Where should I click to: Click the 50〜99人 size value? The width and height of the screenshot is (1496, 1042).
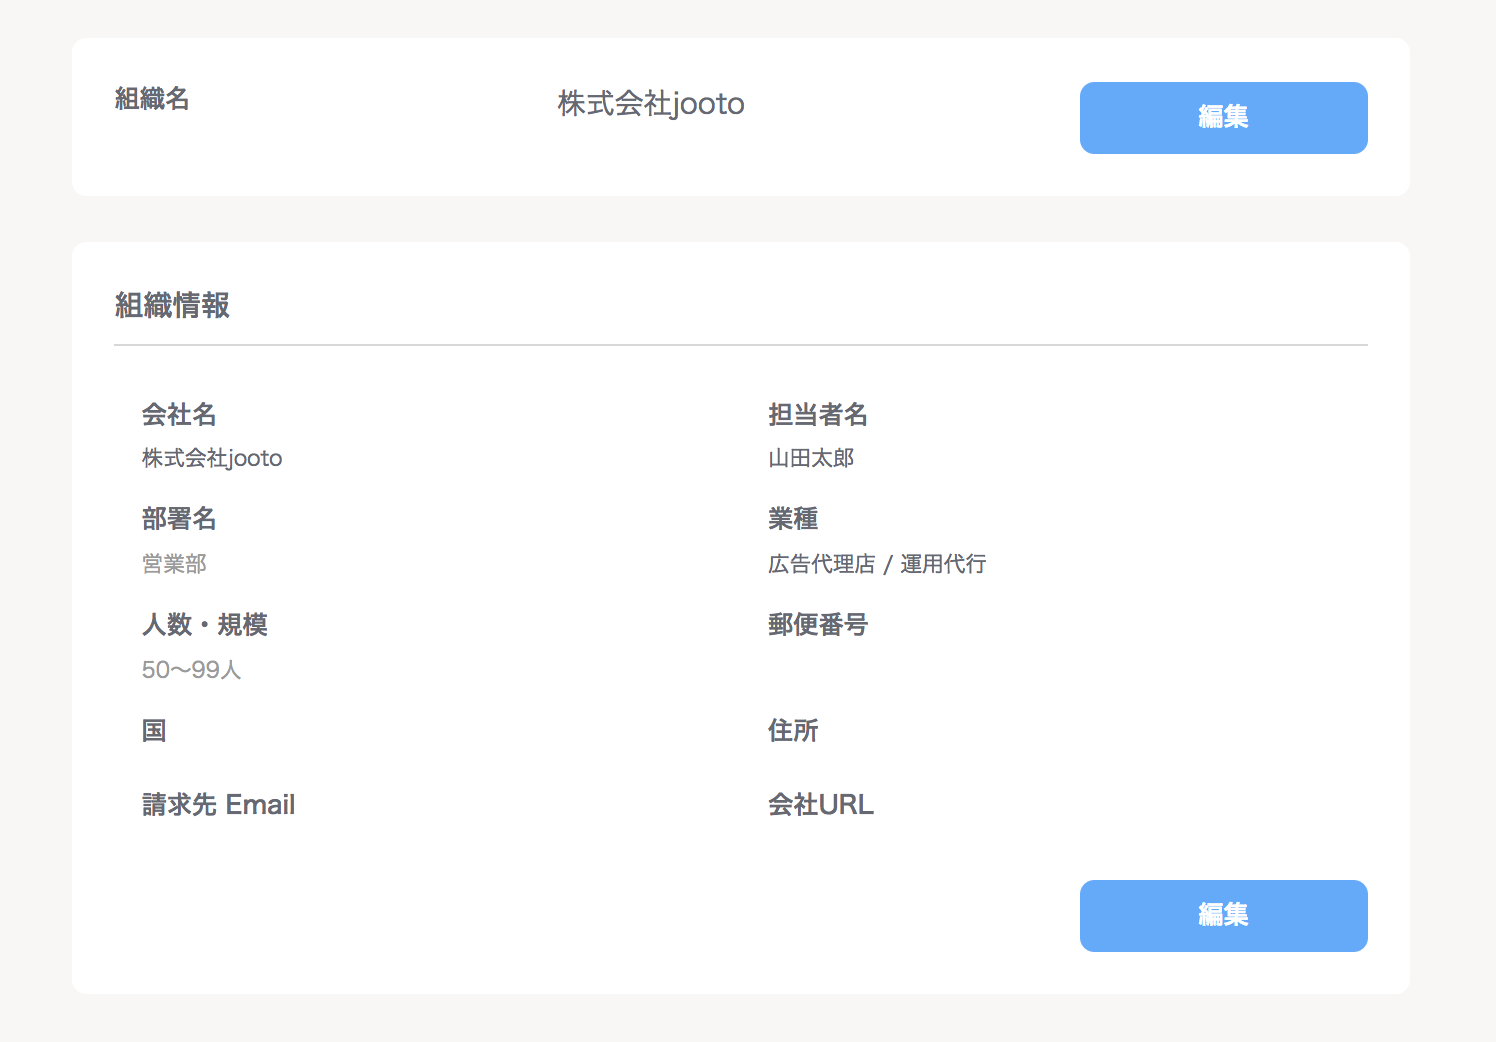click(192, 670)
